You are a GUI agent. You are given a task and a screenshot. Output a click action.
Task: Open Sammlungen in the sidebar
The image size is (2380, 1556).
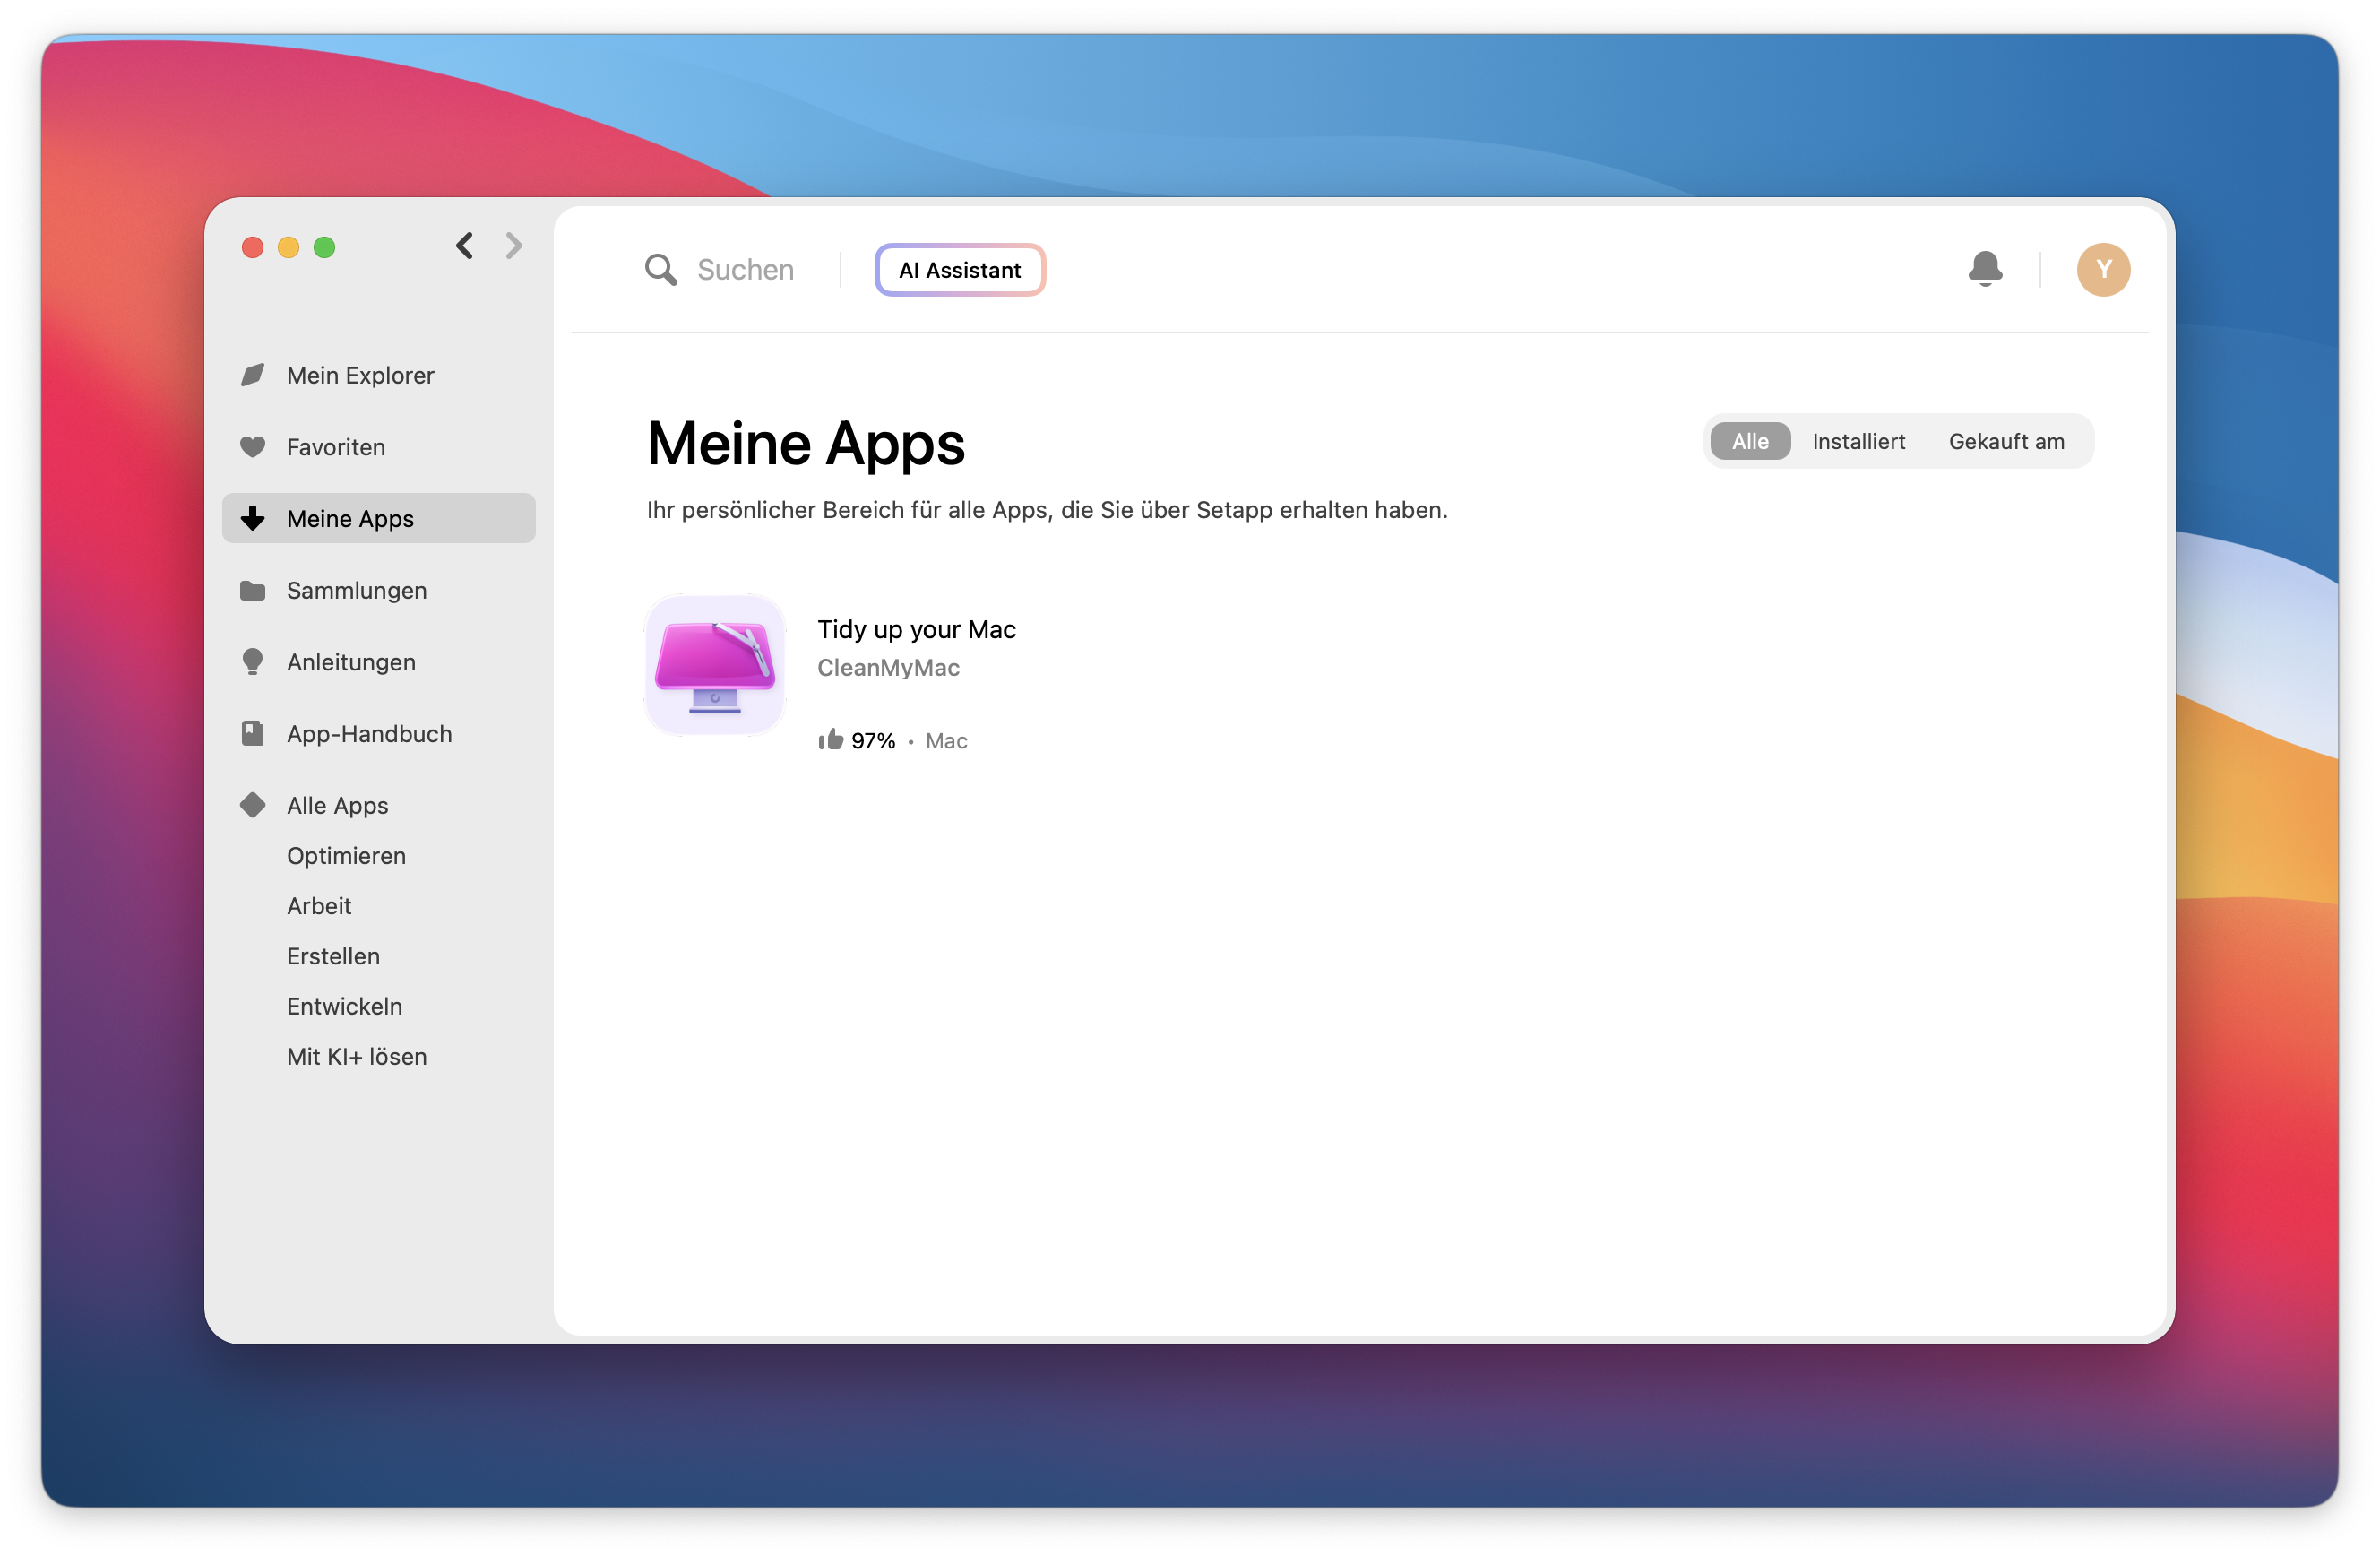pyautogui.click(x=379, y=591)
